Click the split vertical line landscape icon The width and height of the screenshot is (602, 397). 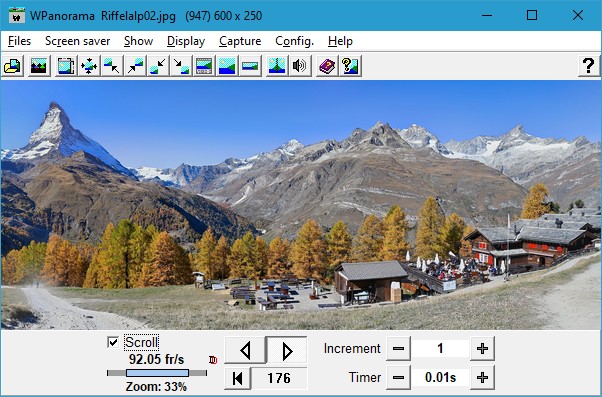click(x=277, y=66)
